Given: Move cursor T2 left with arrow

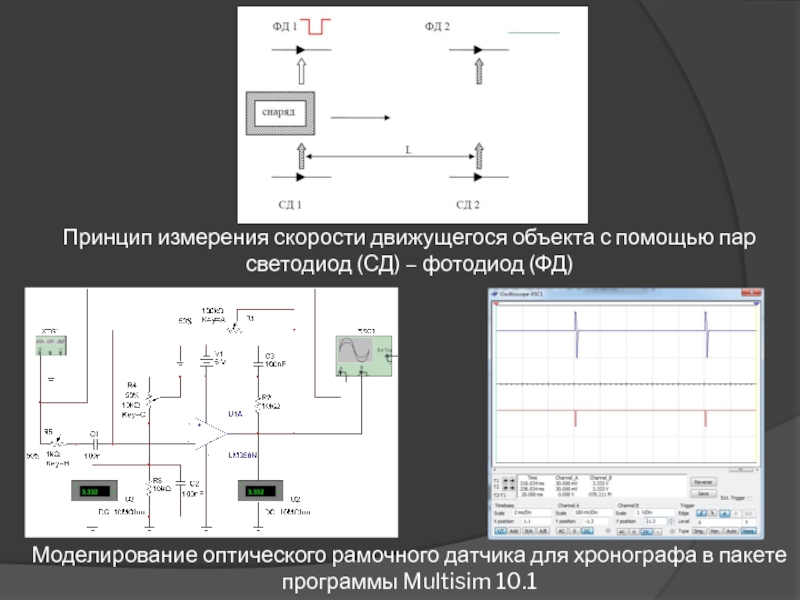Looking at the screenshot, I should click(506, 488).
